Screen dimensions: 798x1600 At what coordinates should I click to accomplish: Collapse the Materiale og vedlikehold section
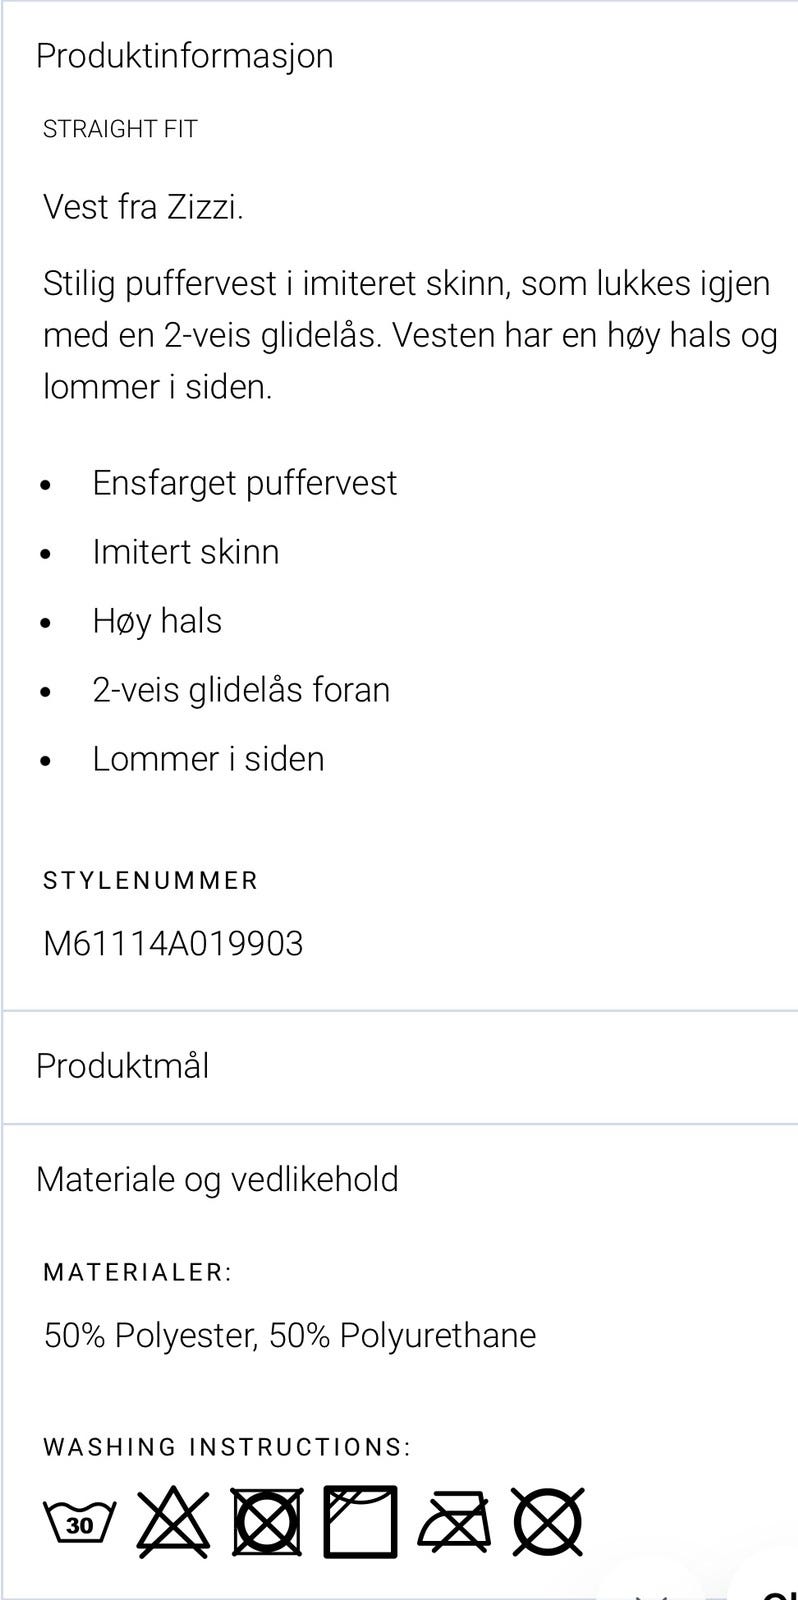(216, 1178)
